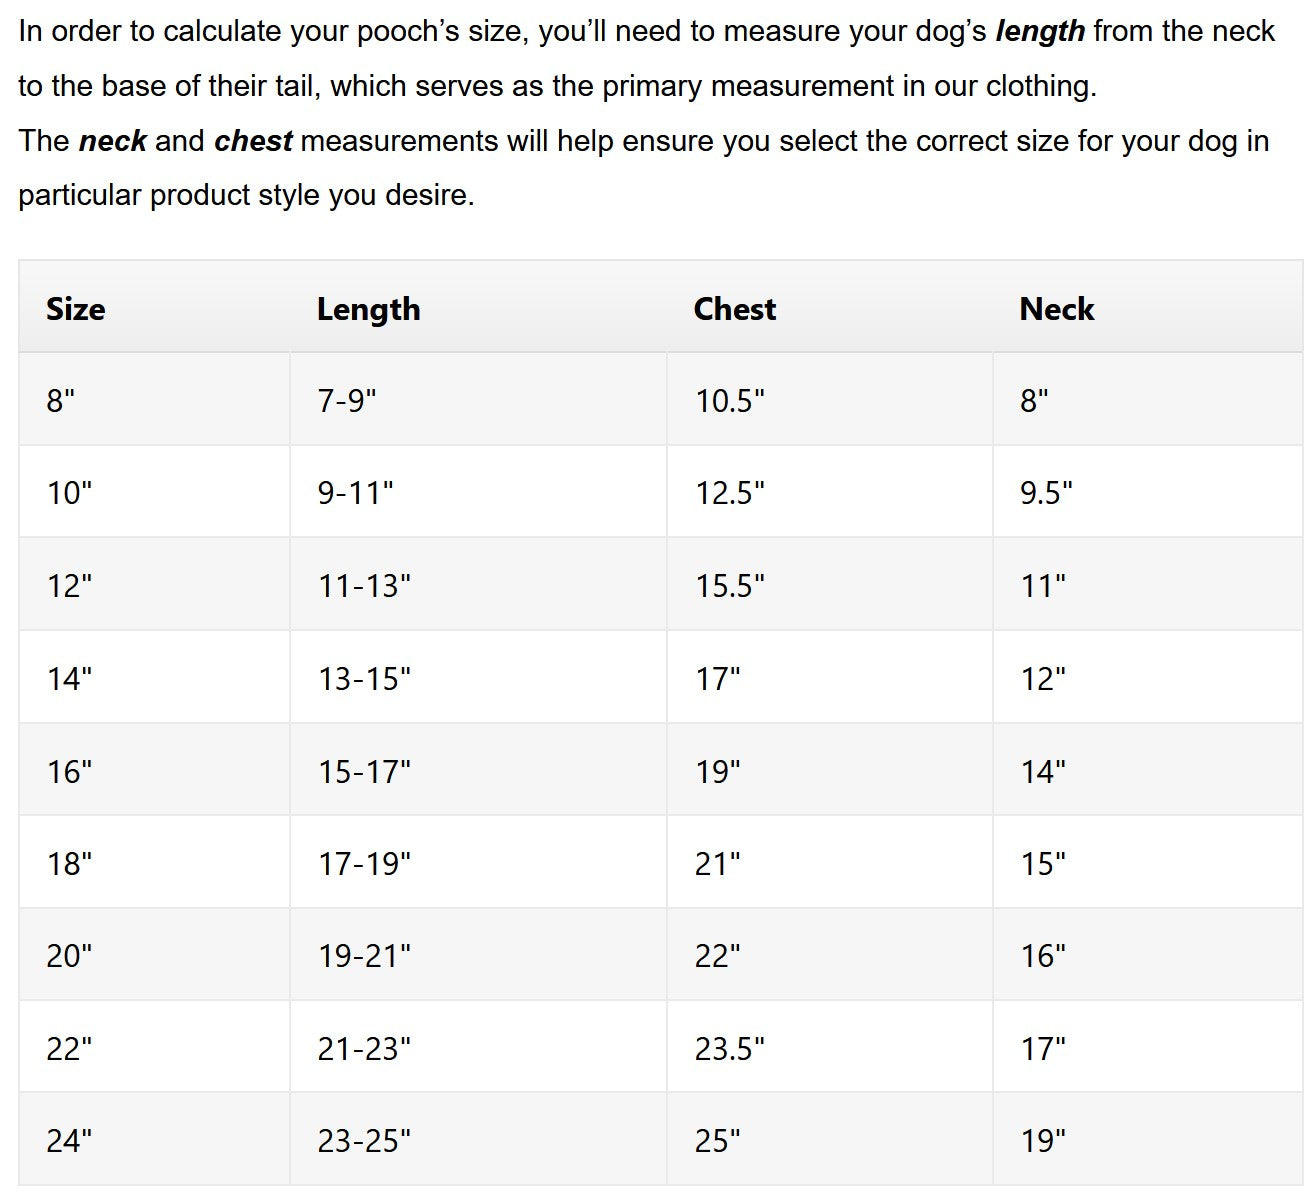Select the 23.5" chest cell
This screenshot has width=1314, height=1196.
pyautogui.click(x=730, y=1049)
